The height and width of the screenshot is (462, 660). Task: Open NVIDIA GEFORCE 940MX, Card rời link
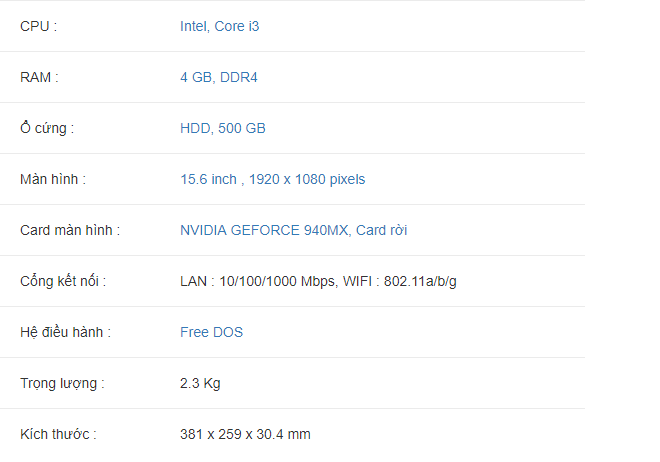[293, 230]
